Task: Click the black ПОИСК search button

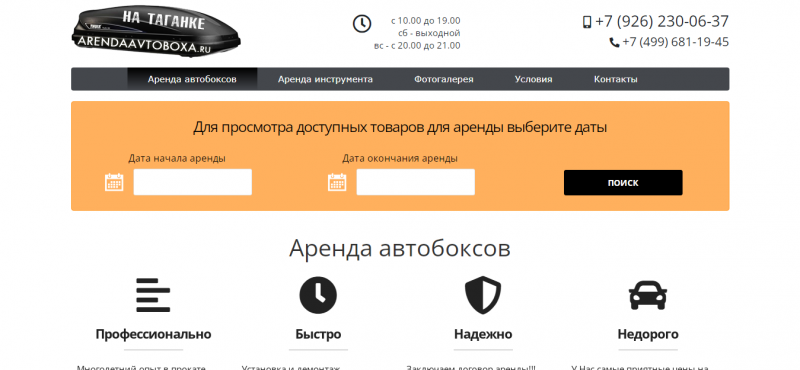Action: pyautogui.click(x=623, y=183)
